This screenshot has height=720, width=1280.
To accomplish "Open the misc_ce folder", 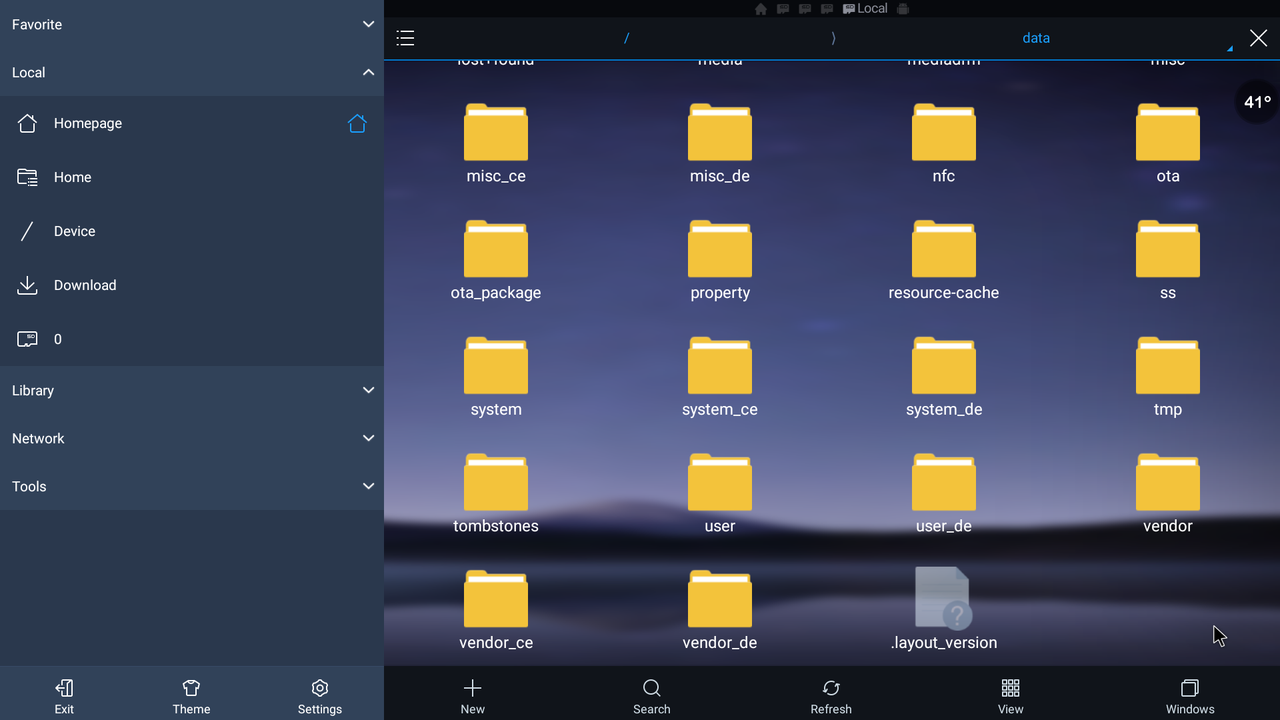I will (x=496, y=143).
